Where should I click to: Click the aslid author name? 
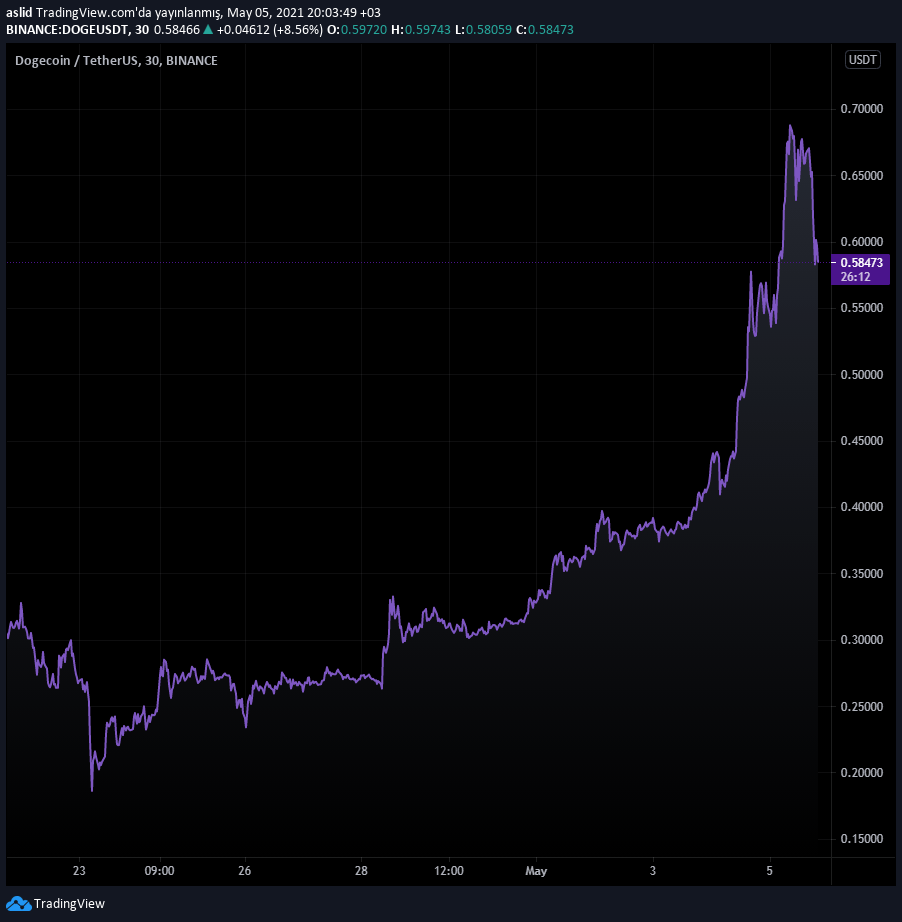(x=20, y=13)
